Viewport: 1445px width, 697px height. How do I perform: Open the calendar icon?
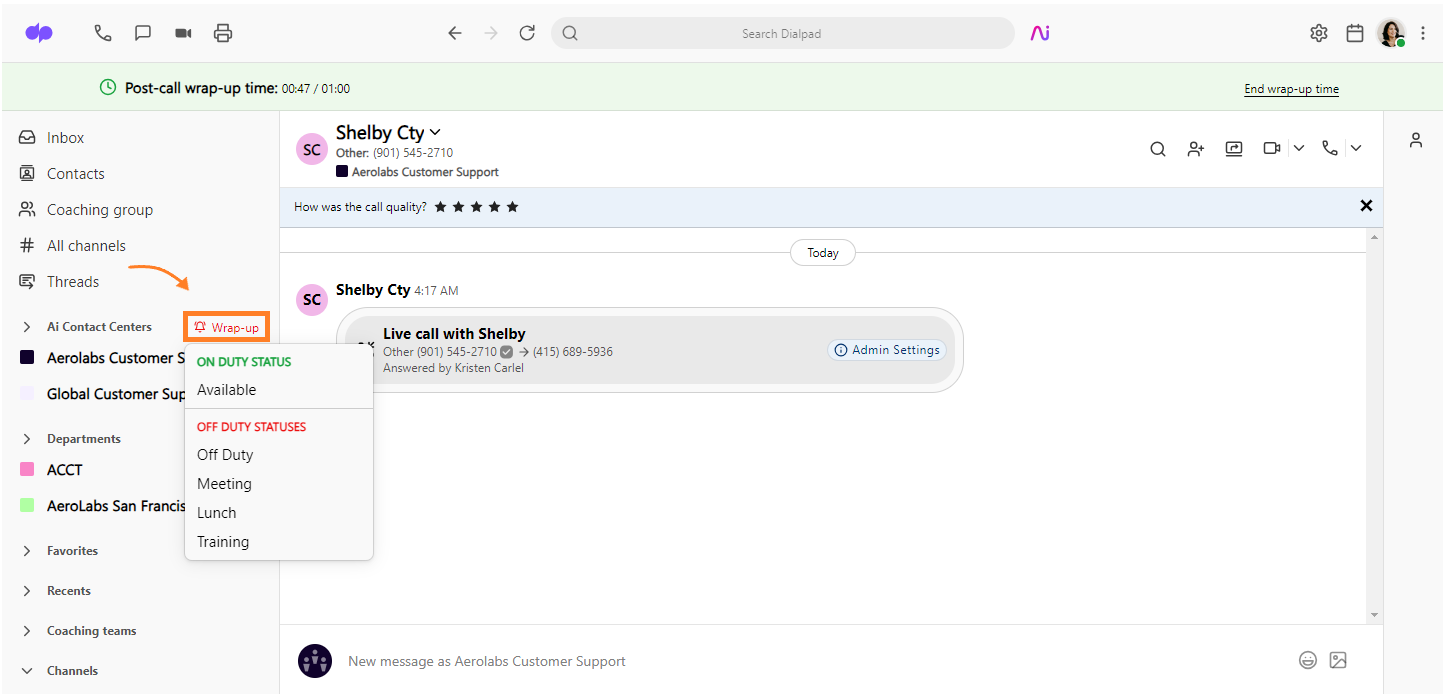1355,33
